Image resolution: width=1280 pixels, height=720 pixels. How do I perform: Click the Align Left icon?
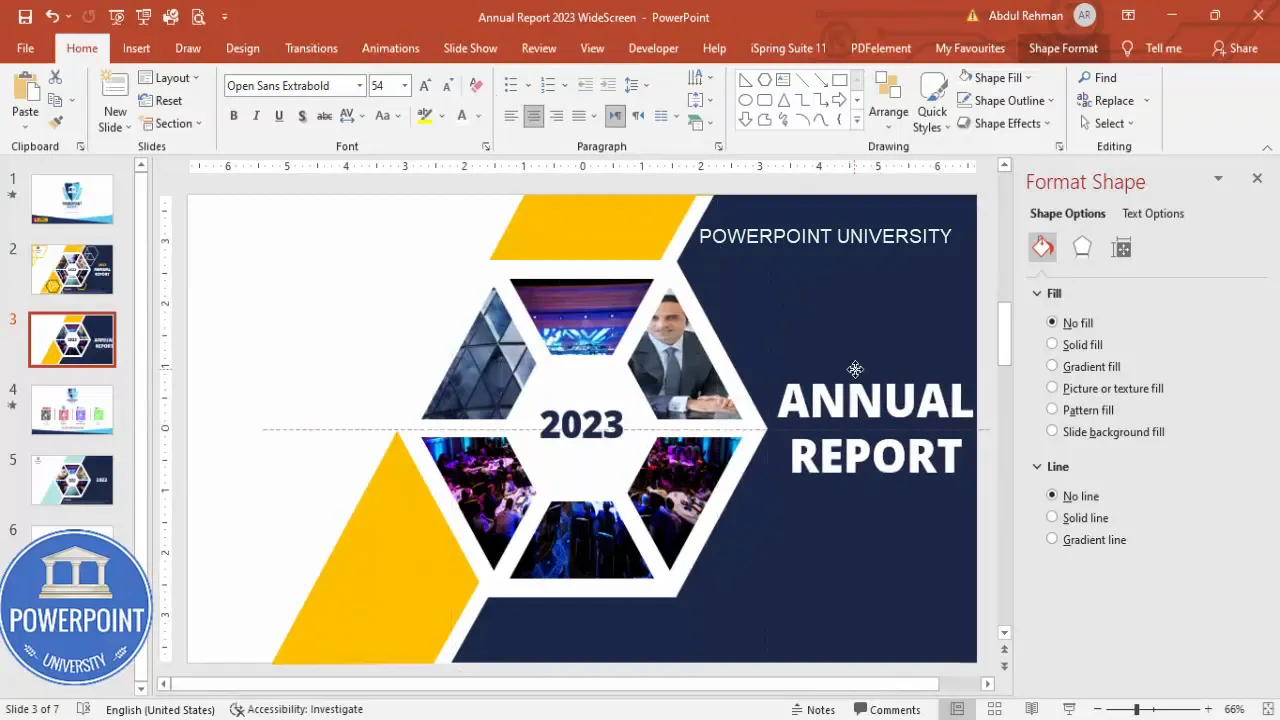[x=511, y=116]
